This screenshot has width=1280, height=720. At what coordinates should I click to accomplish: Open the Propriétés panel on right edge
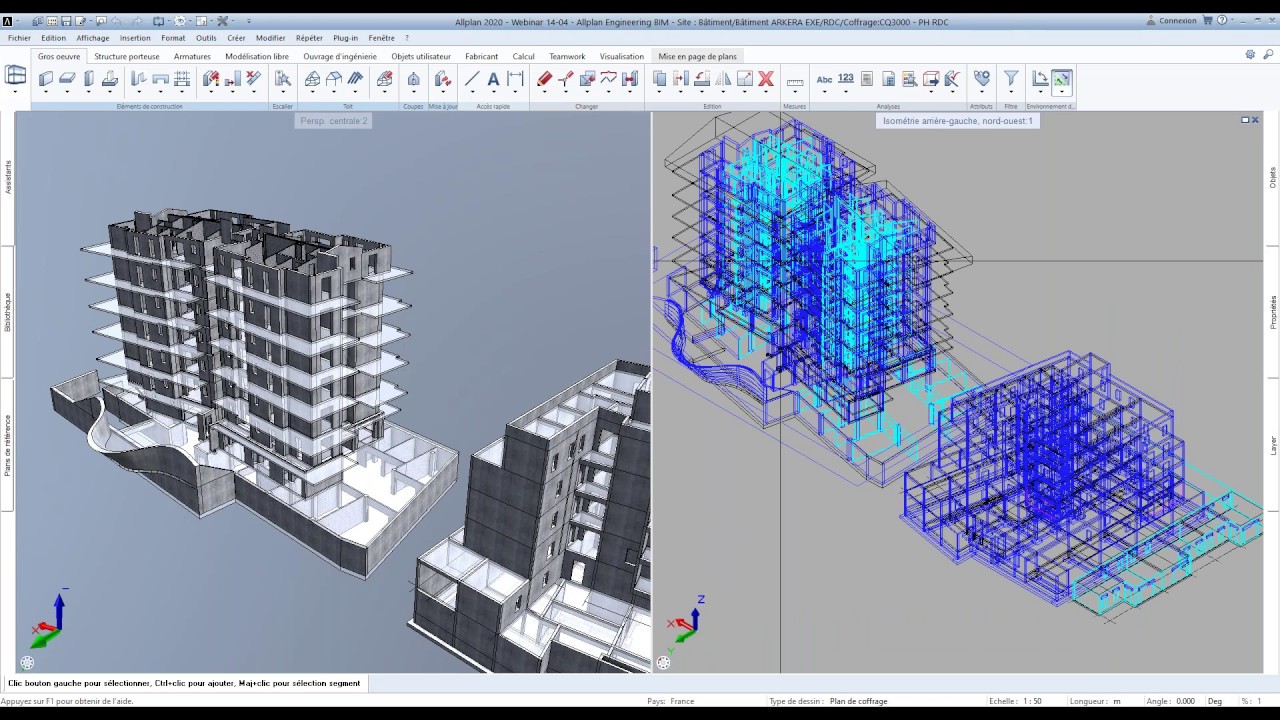(x=1273, y=312)
